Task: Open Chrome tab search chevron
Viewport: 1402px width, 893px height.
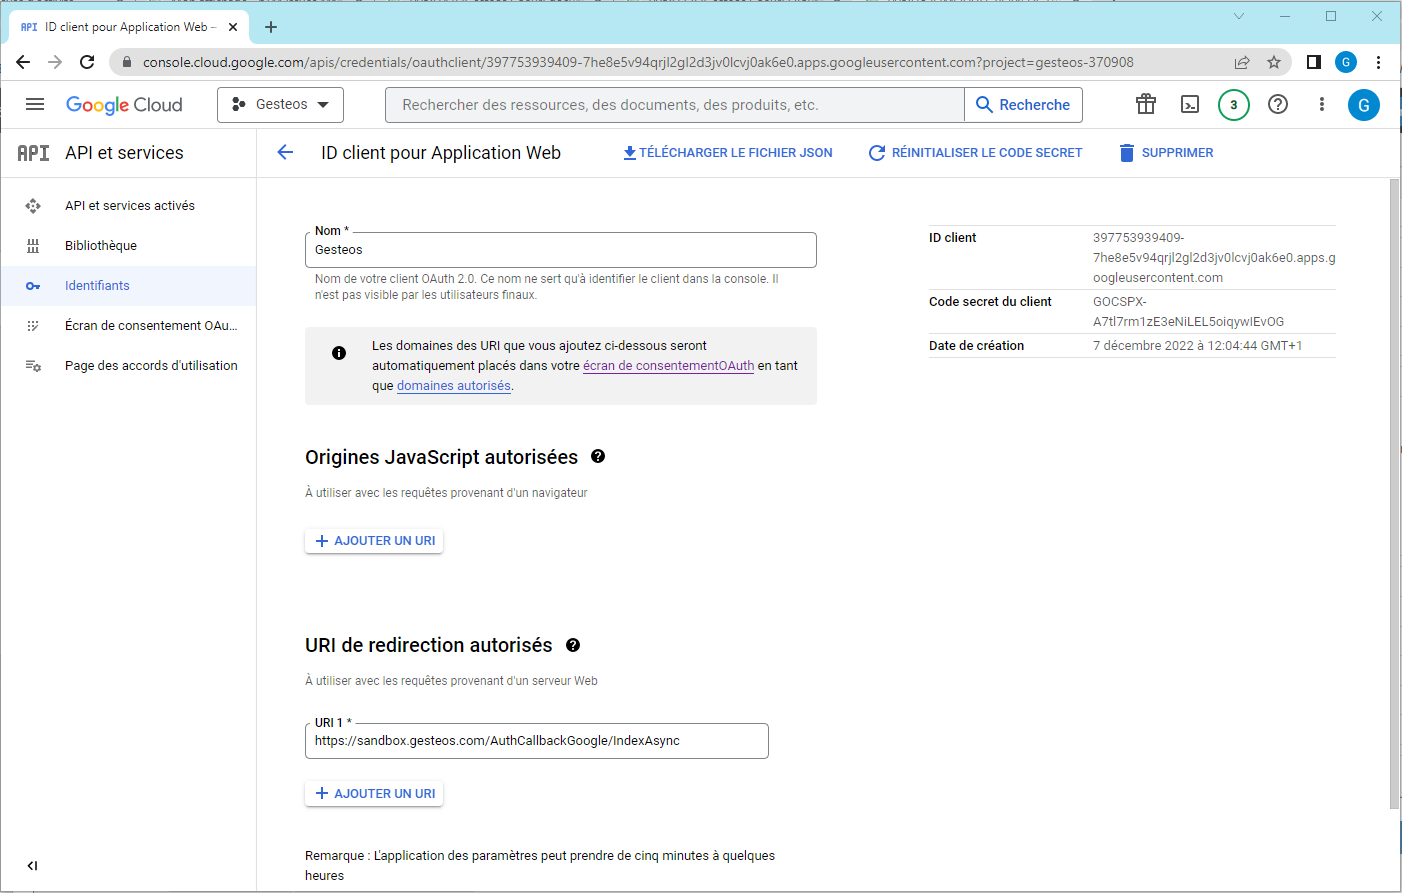Action: [x=1239, y=16]
